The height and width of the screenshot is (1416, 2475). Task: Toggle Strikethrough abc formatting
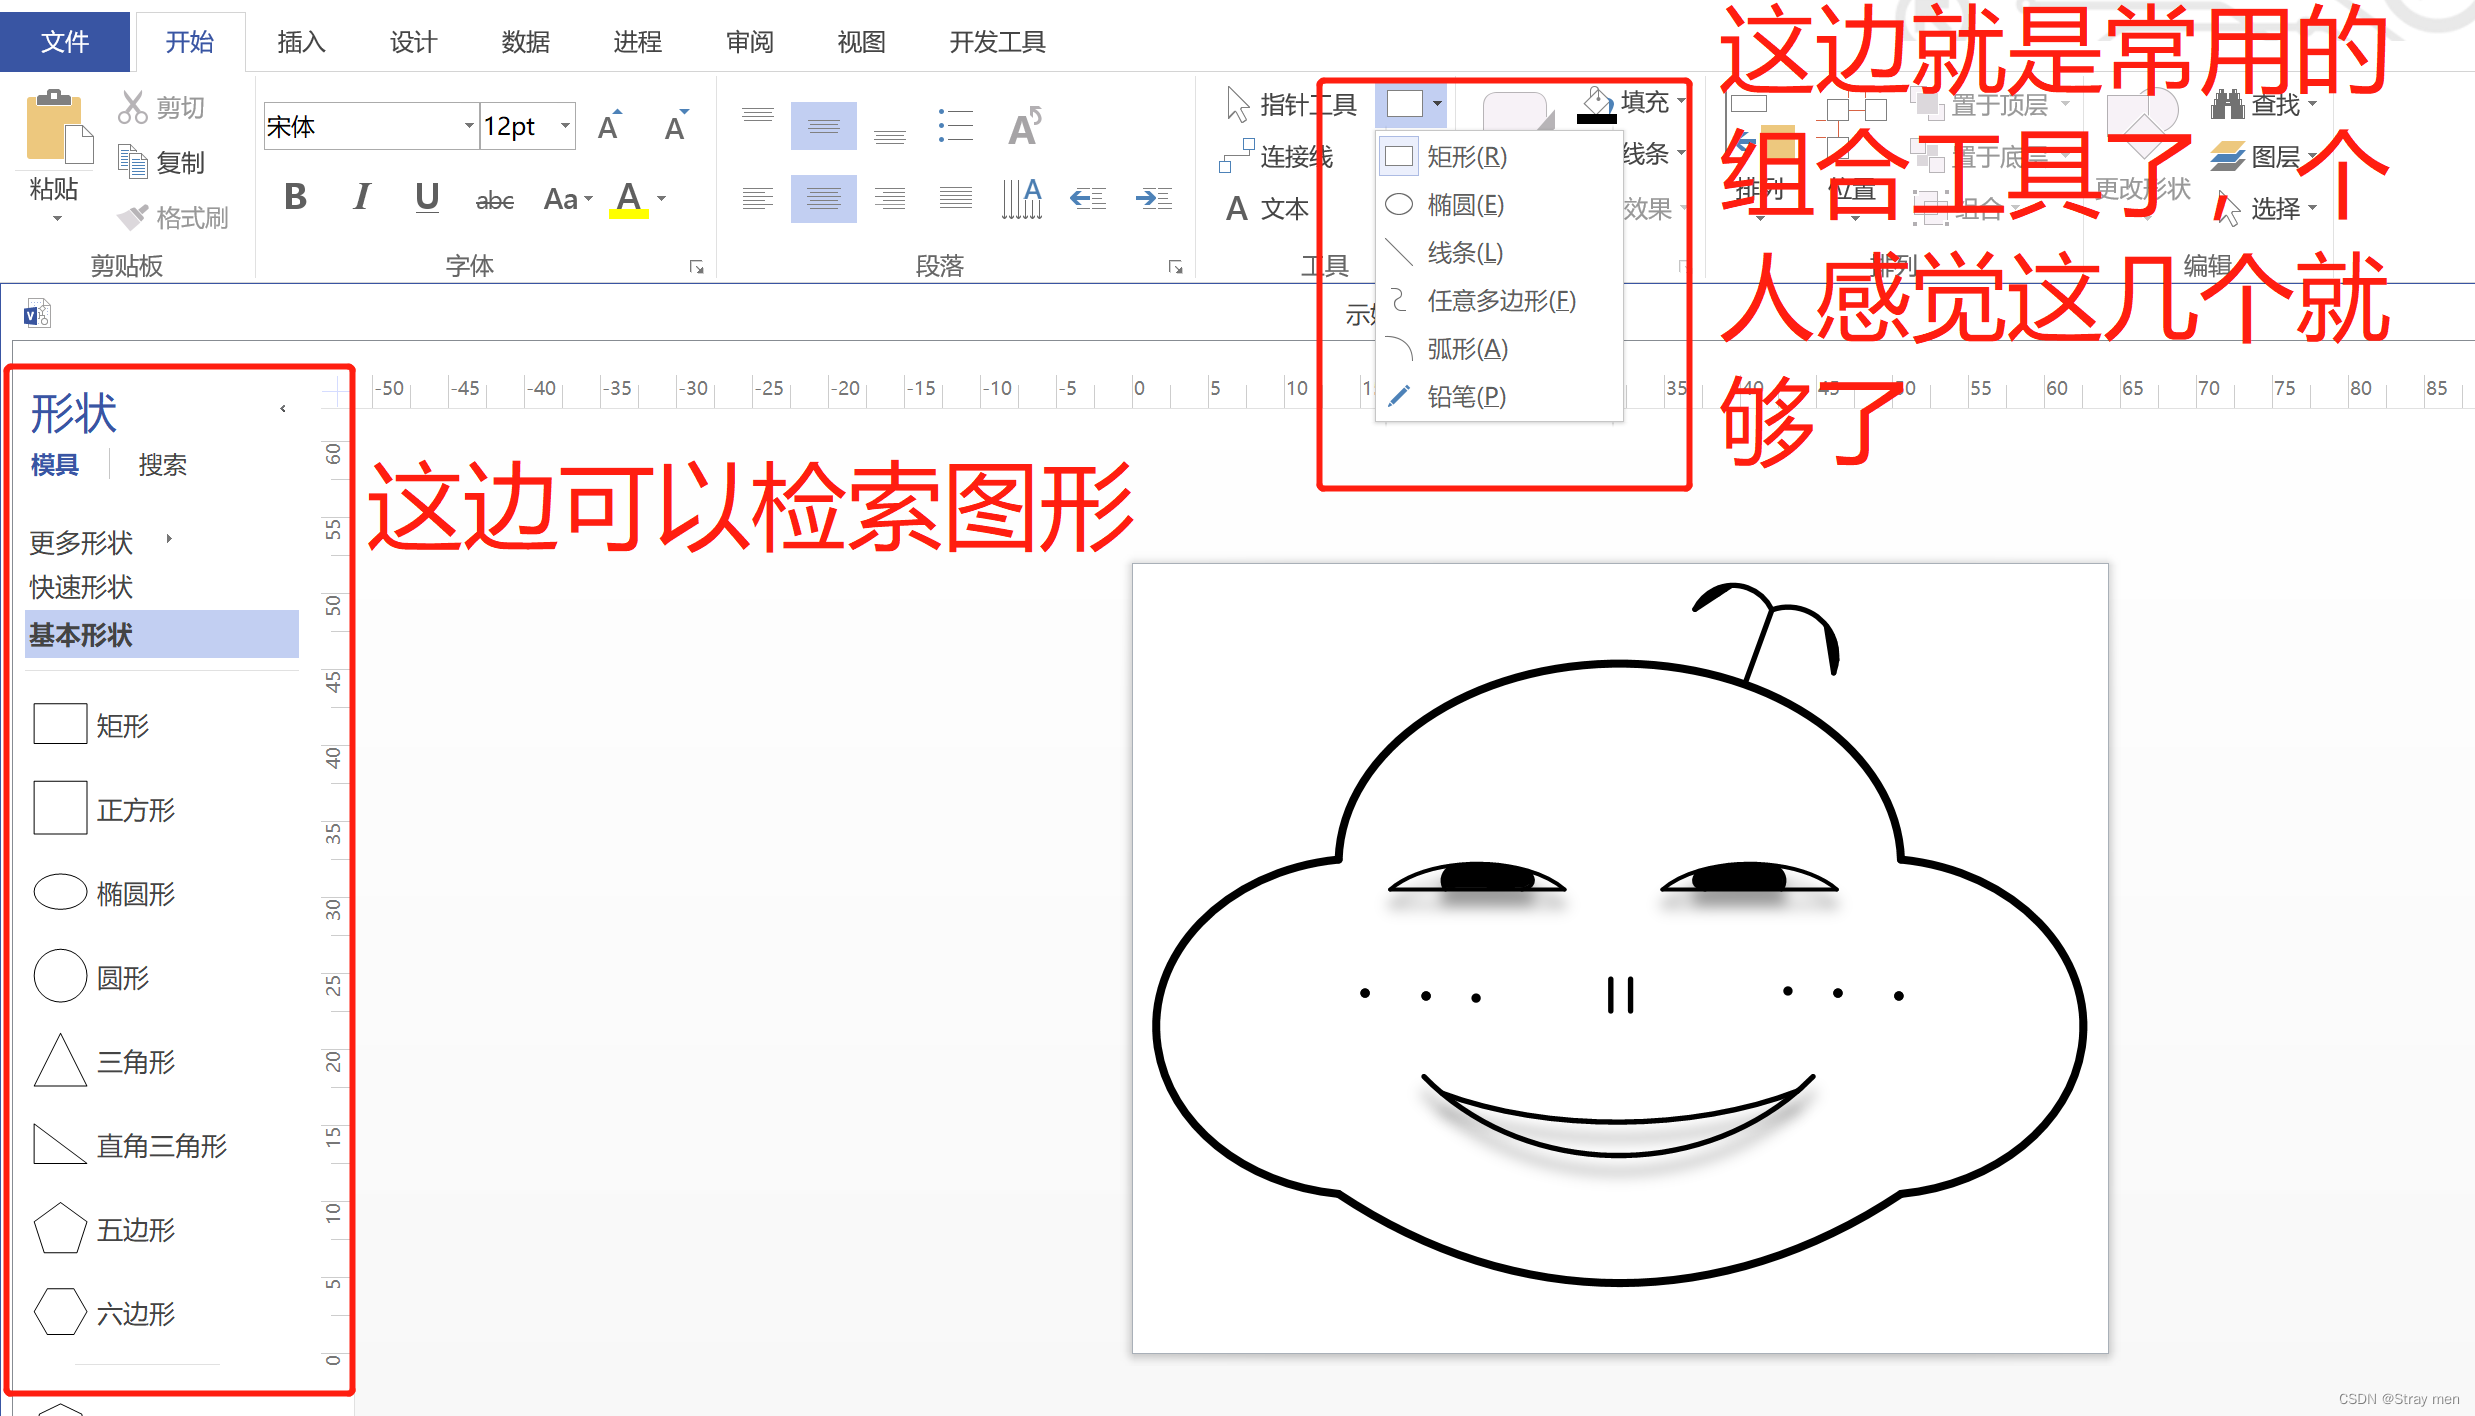[494, 200]
